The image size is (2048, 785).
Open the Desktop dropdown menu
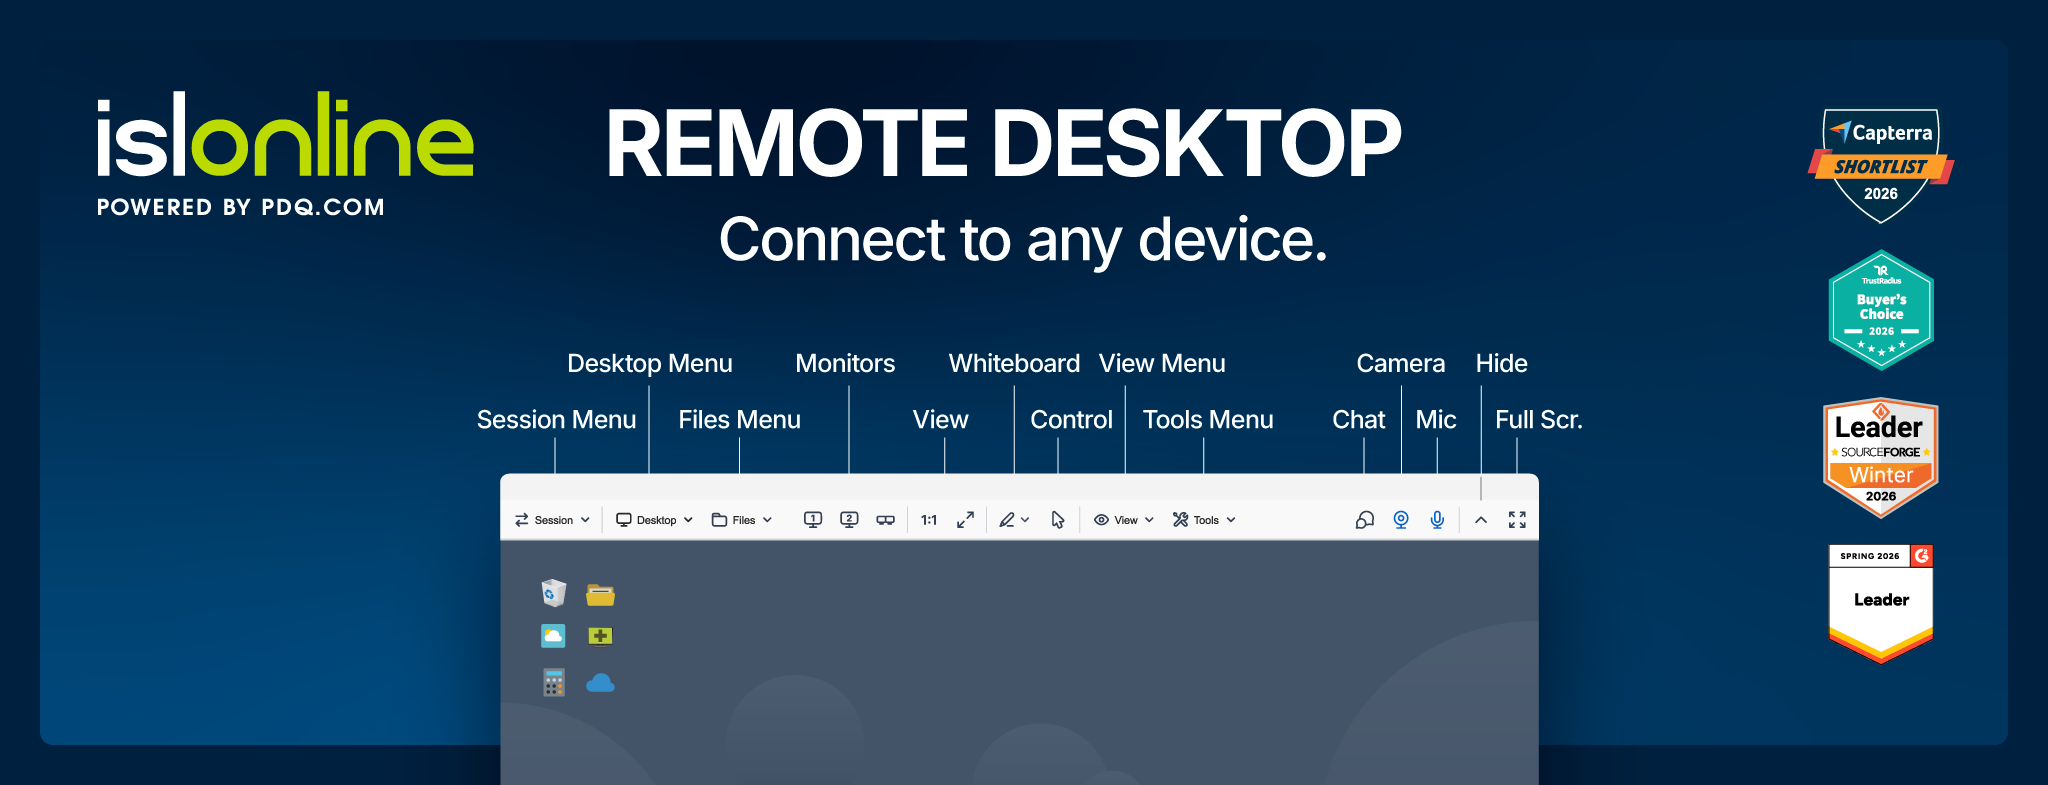(654, 520)
